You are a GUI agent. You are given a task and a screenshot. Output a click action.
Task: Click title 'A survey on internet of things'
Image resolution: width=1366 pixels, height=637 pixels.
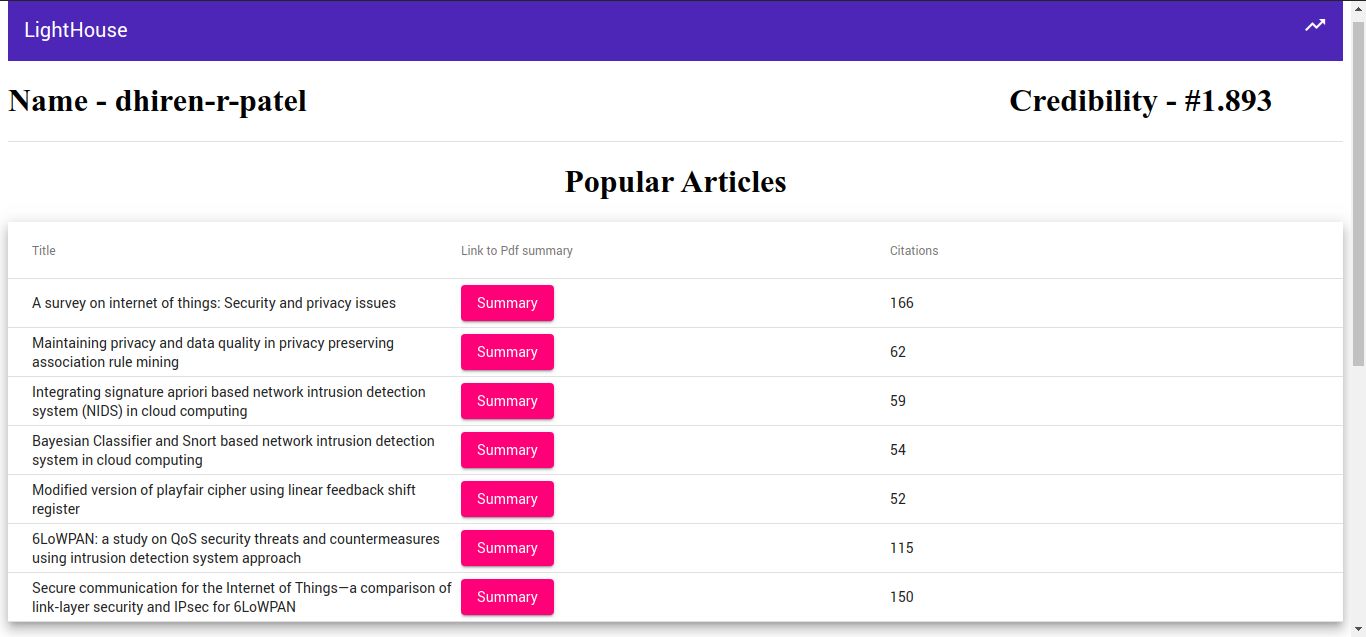214,303
